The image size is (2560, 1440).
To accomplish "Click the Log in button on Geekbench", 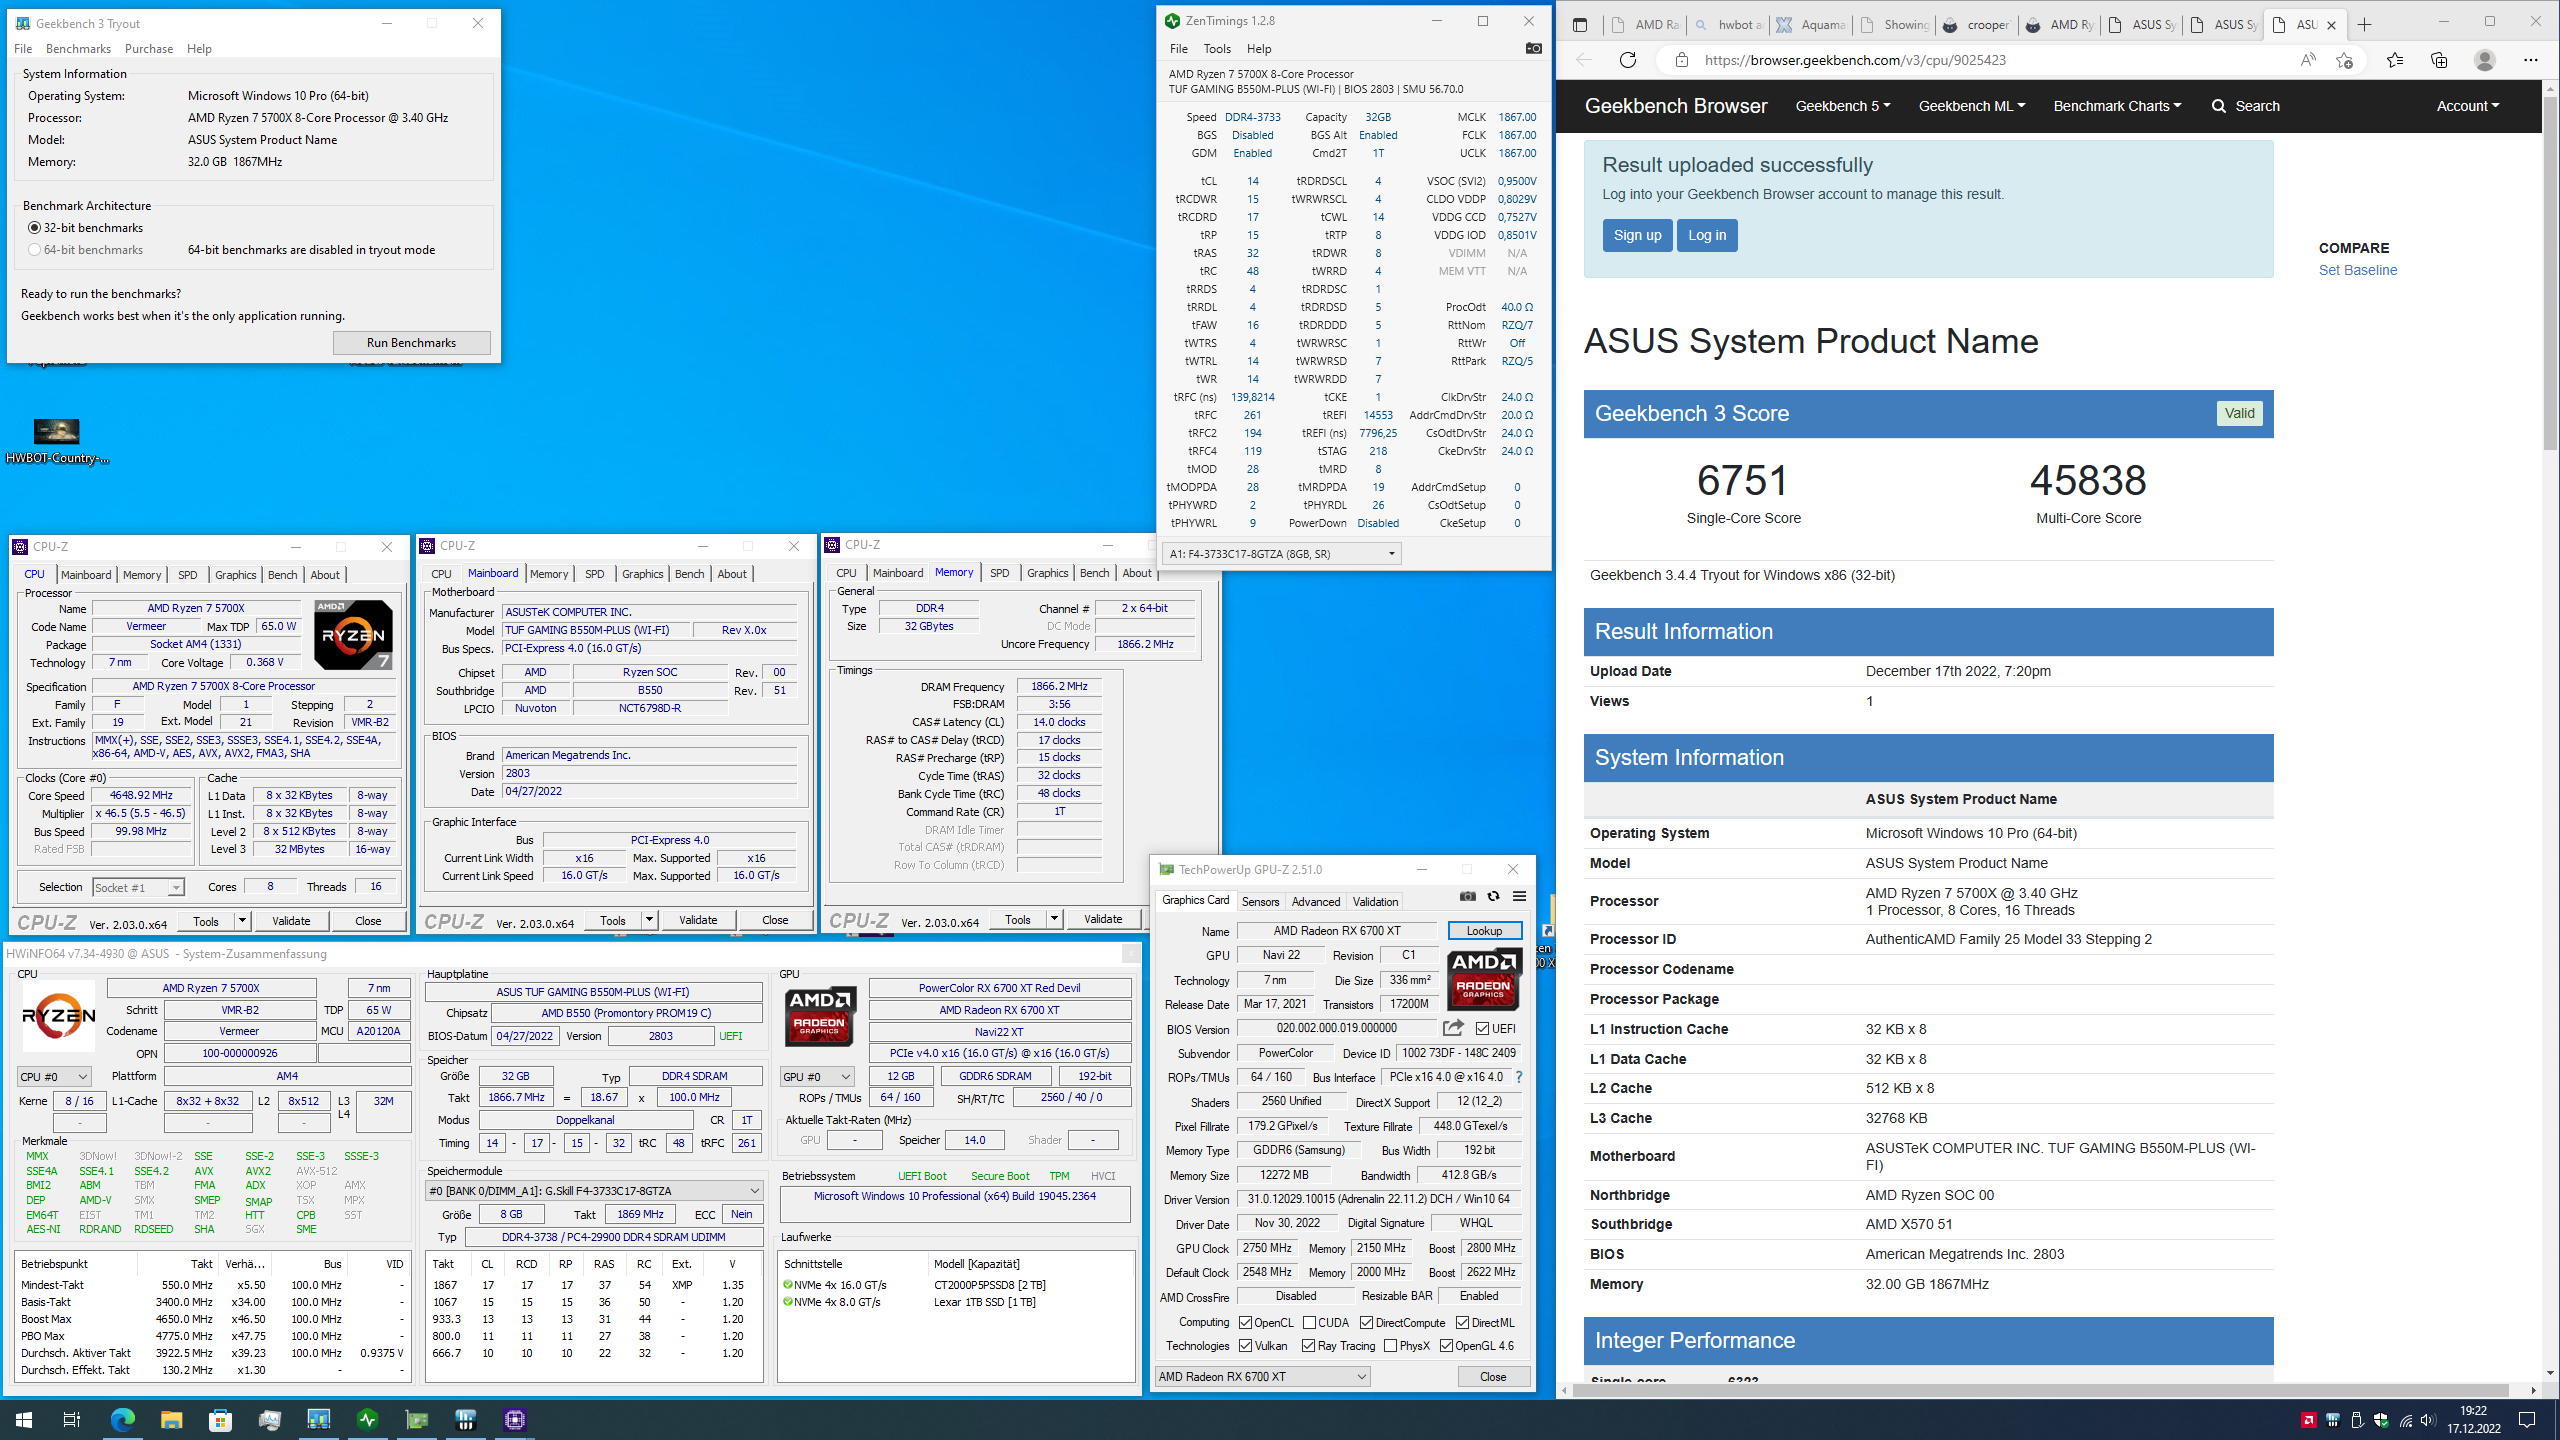I will [x=1707, y=235].
